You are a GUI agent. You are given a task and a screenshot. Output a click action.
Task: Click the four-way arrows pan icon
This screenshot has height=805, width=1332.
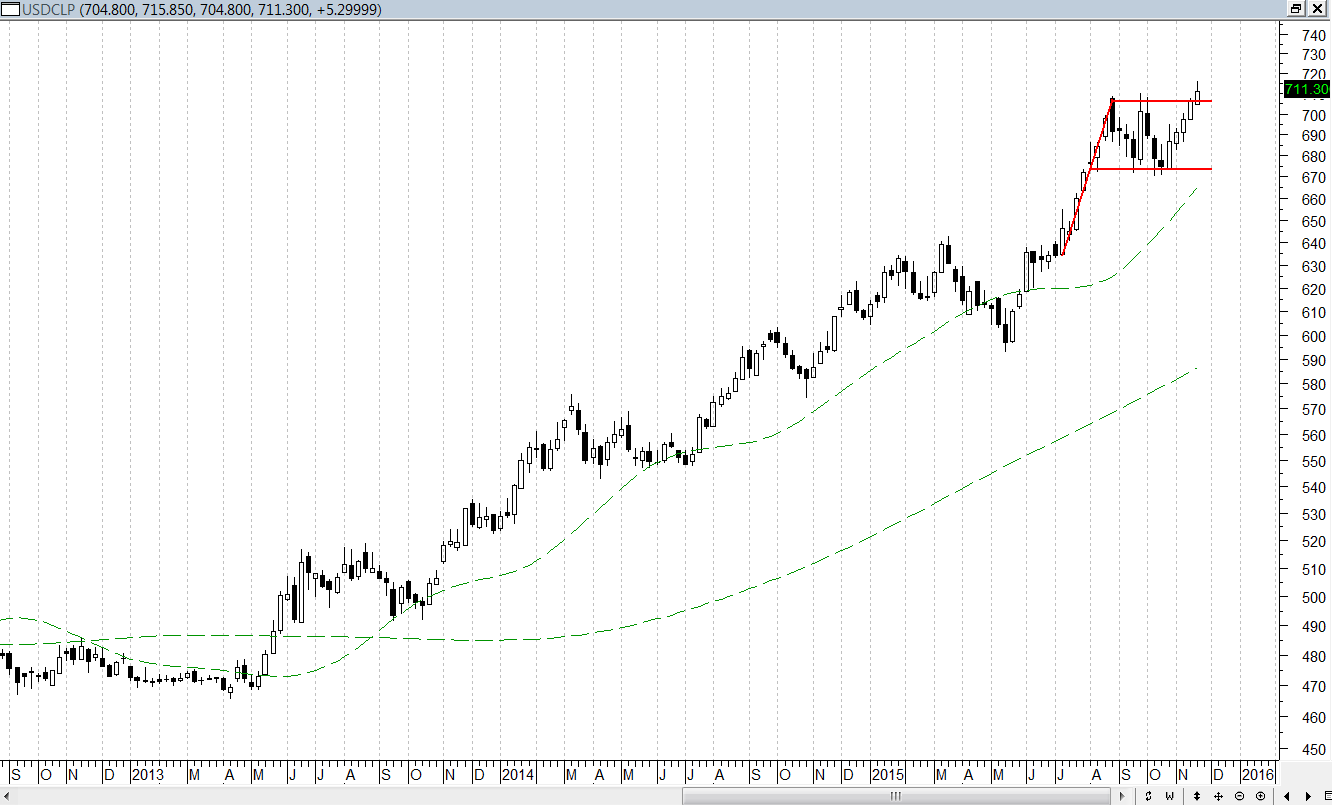[x=1218, y=796]
